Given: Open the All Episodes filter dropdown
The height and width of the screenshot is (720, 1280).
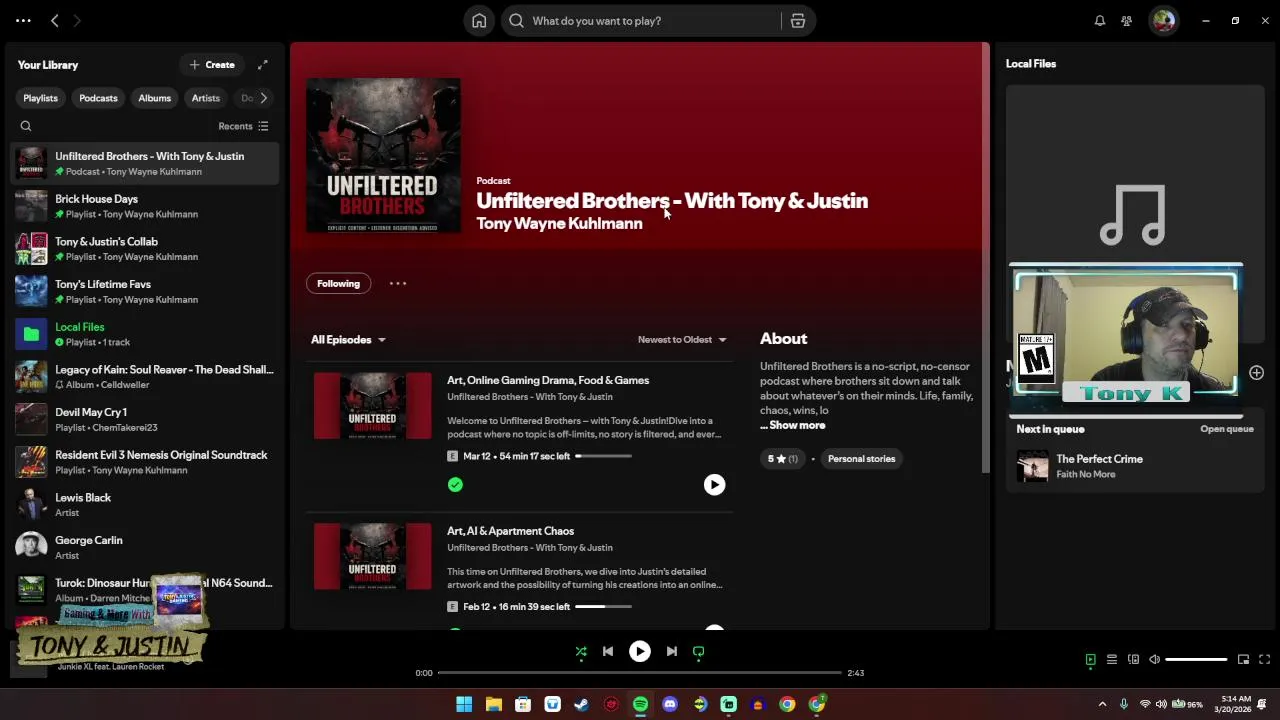Looking at the screenshot, I should click(348, 340).
